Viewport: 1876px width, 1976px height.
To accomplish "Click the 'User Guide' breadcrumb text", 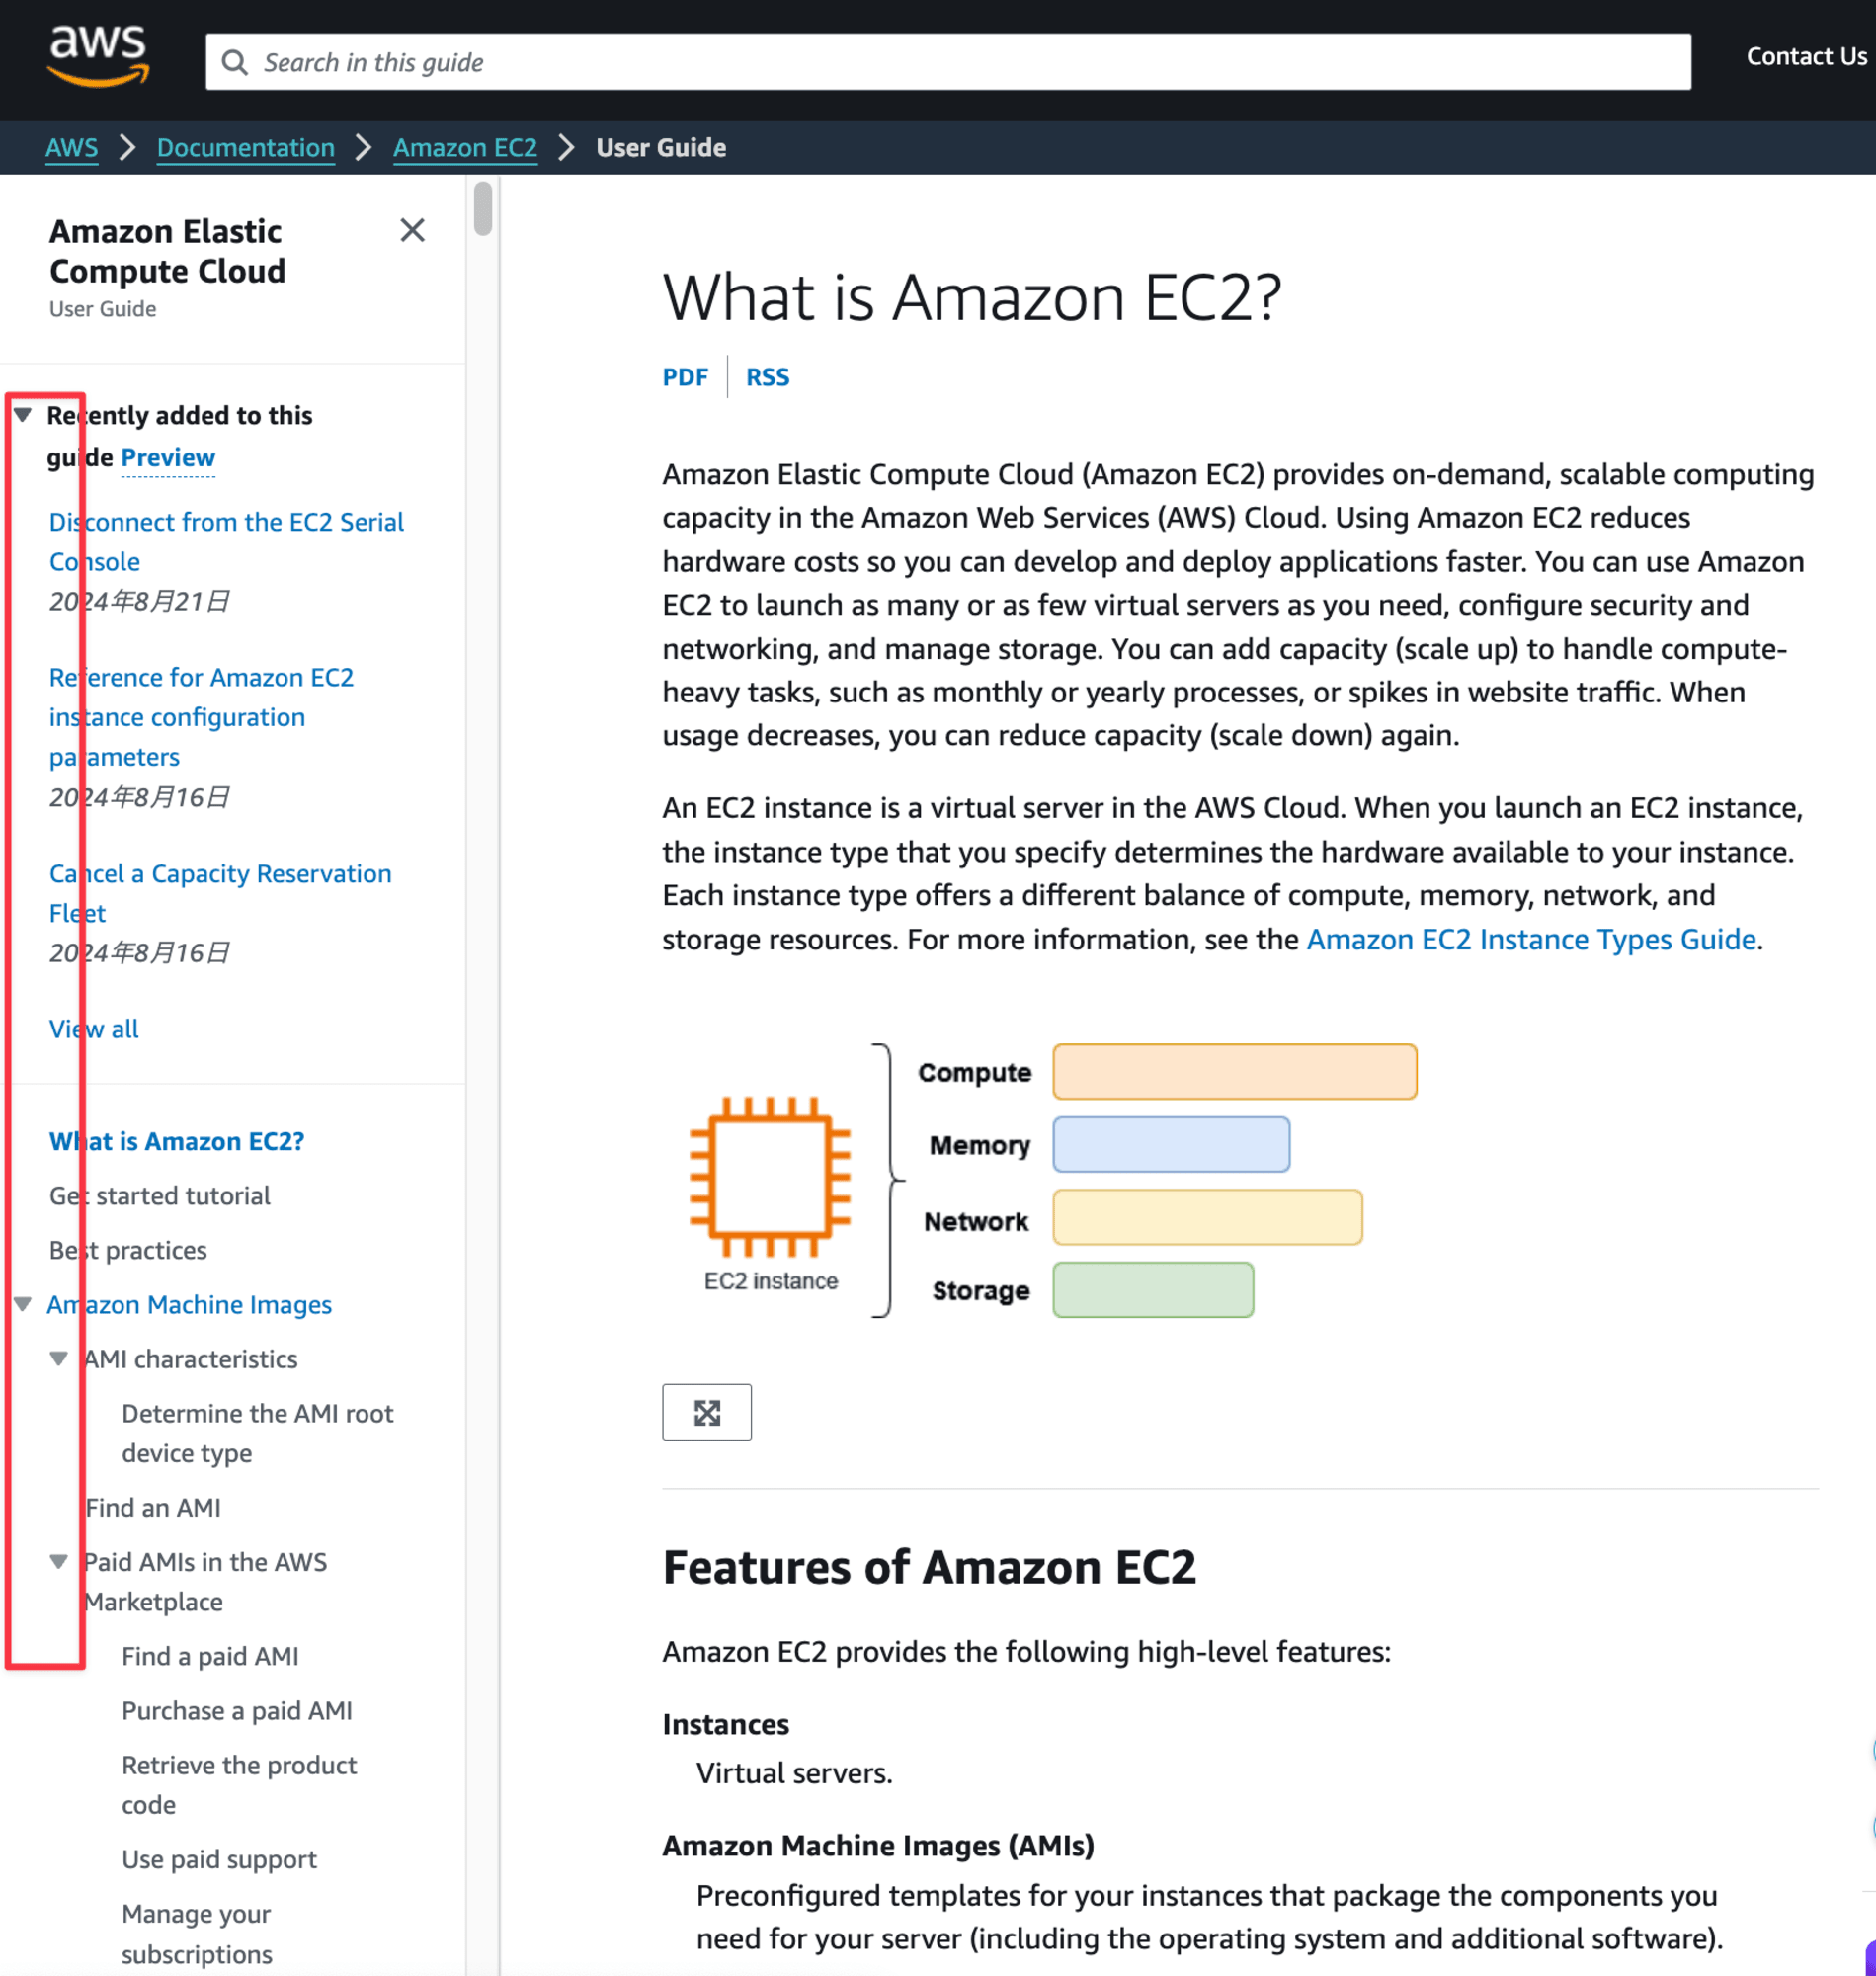I will 661,148.
